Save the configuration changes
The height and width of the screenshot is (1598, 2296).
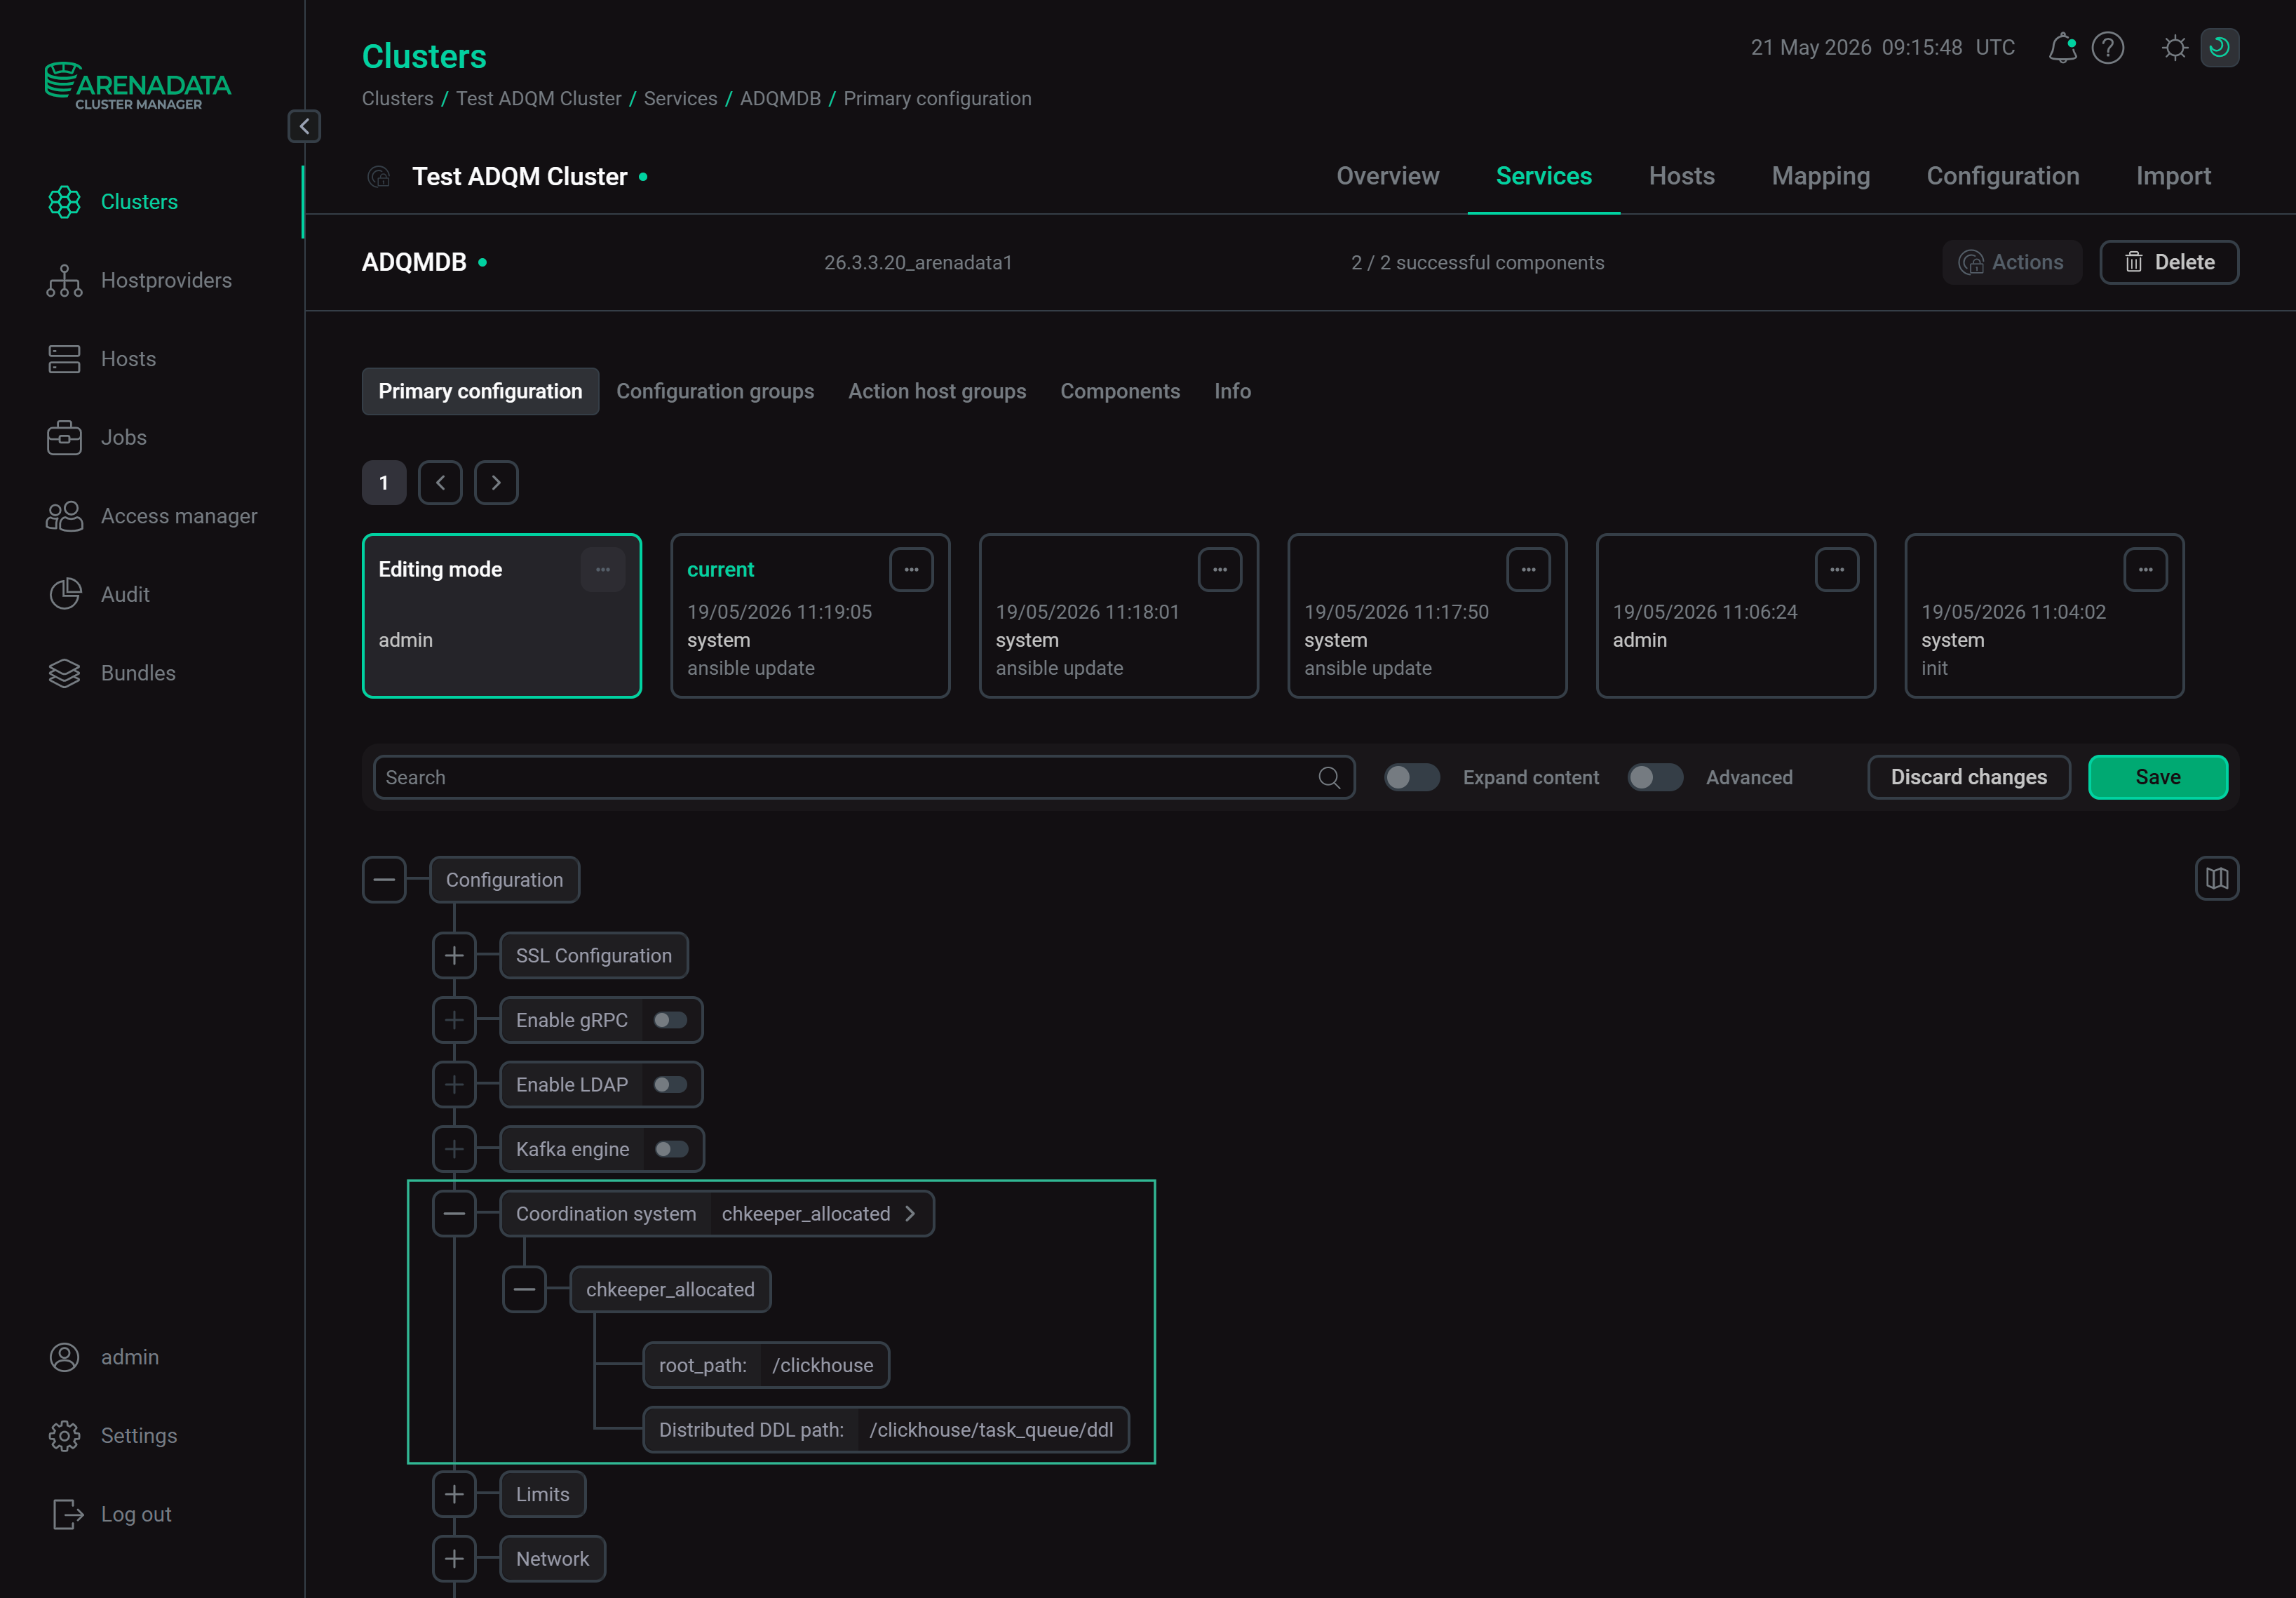pos(2158,777)
